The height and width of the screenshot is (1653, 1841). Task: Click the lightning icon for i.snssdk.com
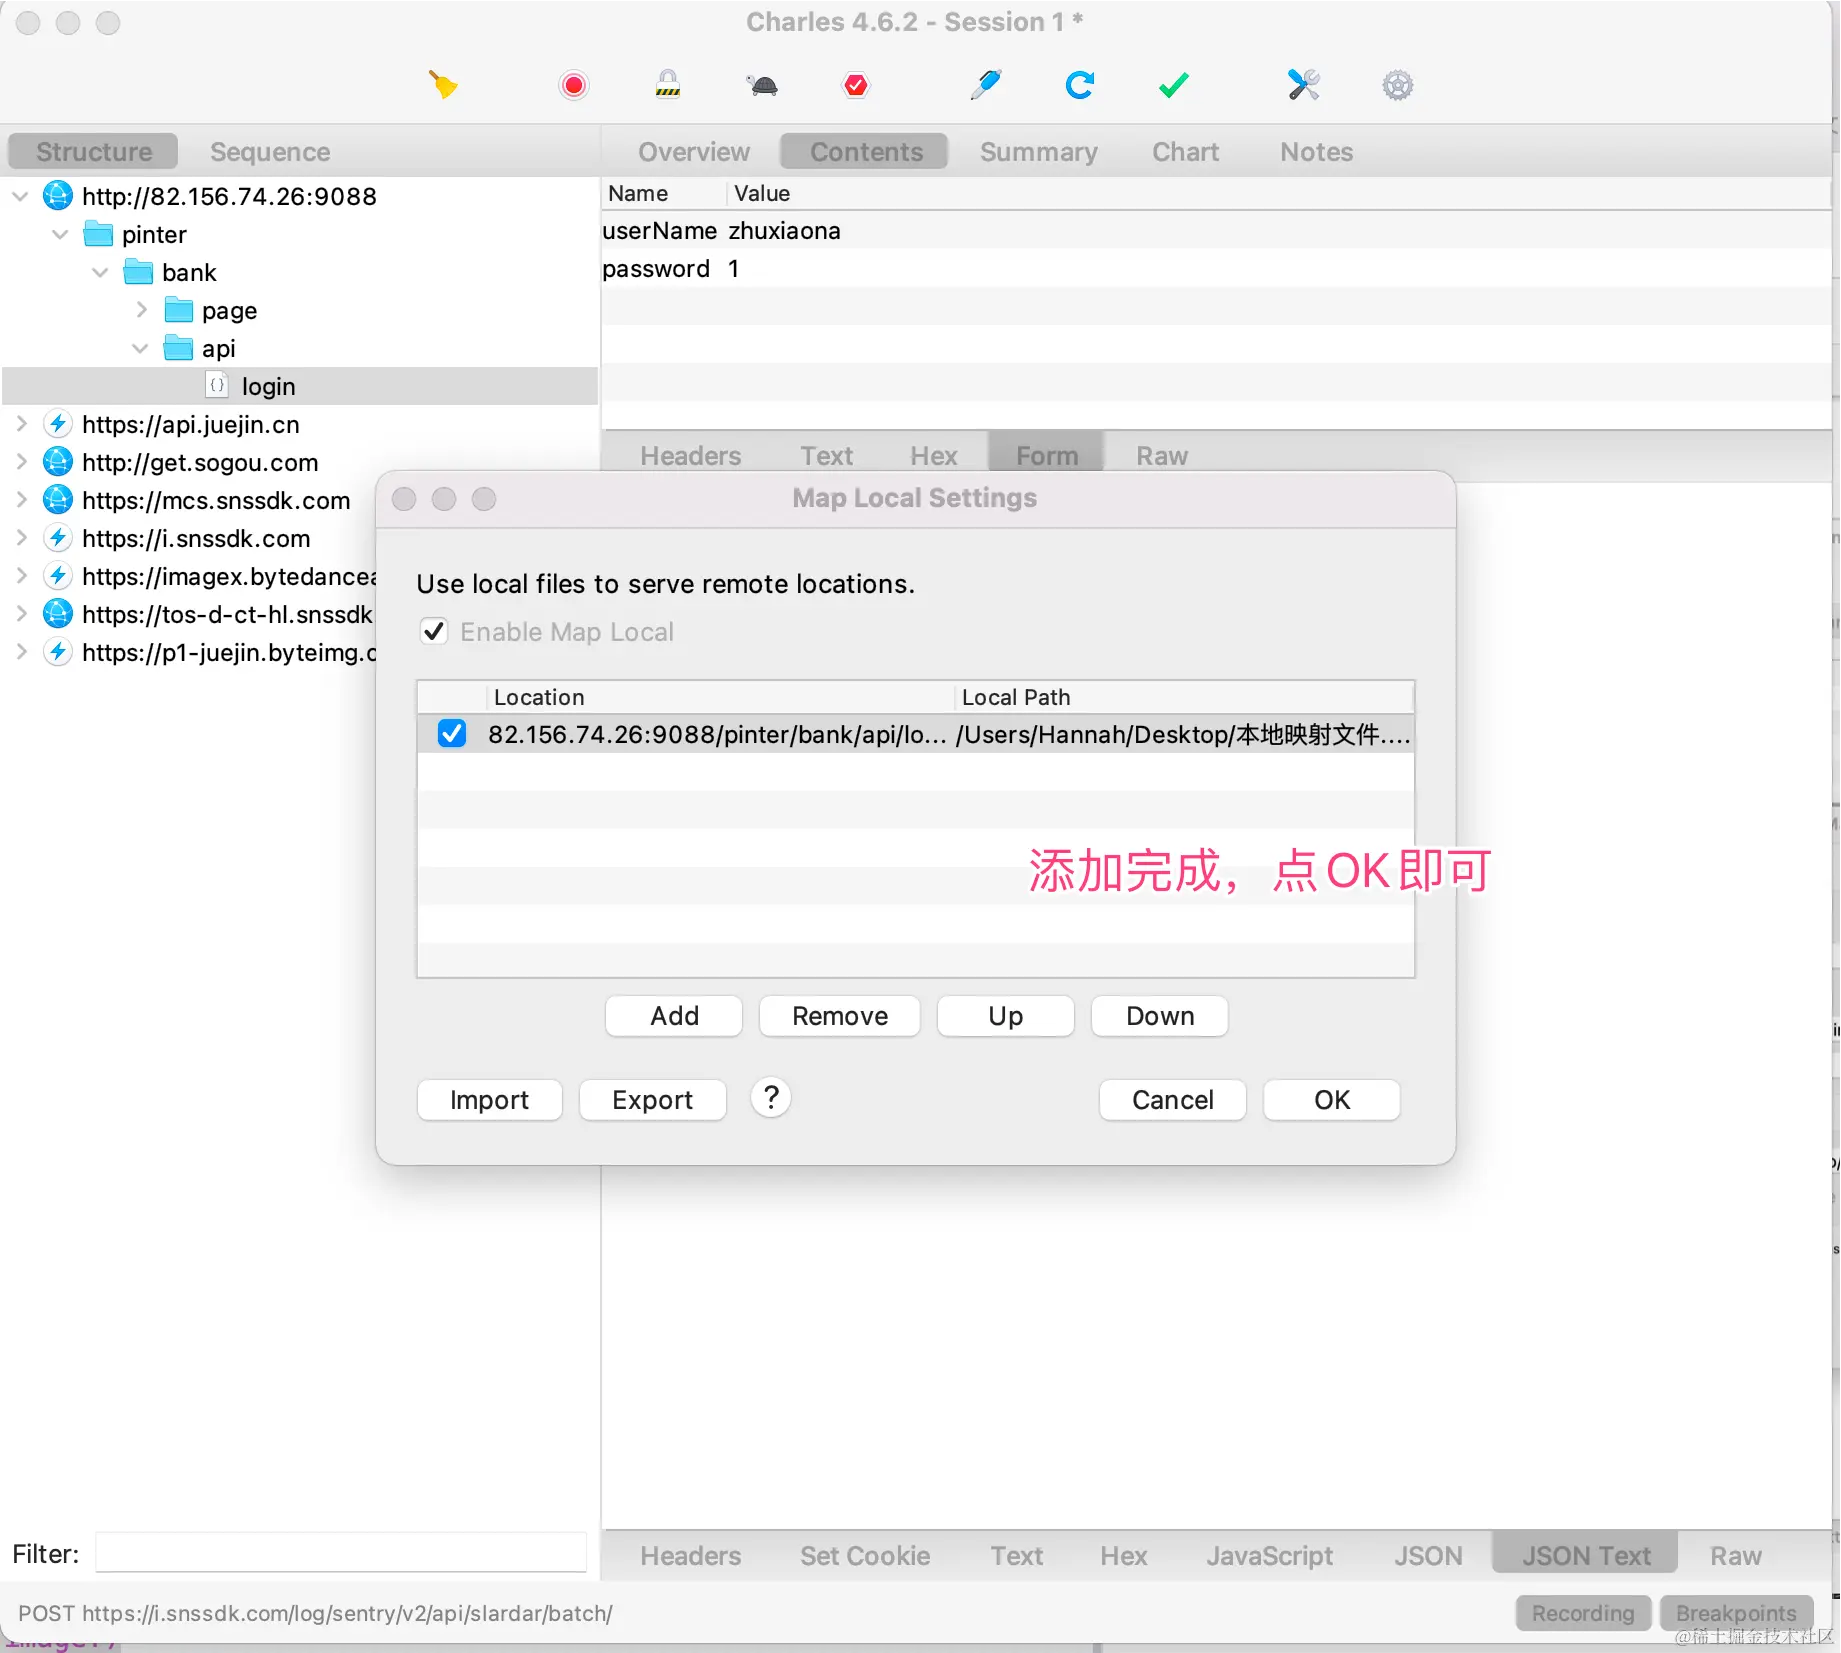click(x=58, y=538)
